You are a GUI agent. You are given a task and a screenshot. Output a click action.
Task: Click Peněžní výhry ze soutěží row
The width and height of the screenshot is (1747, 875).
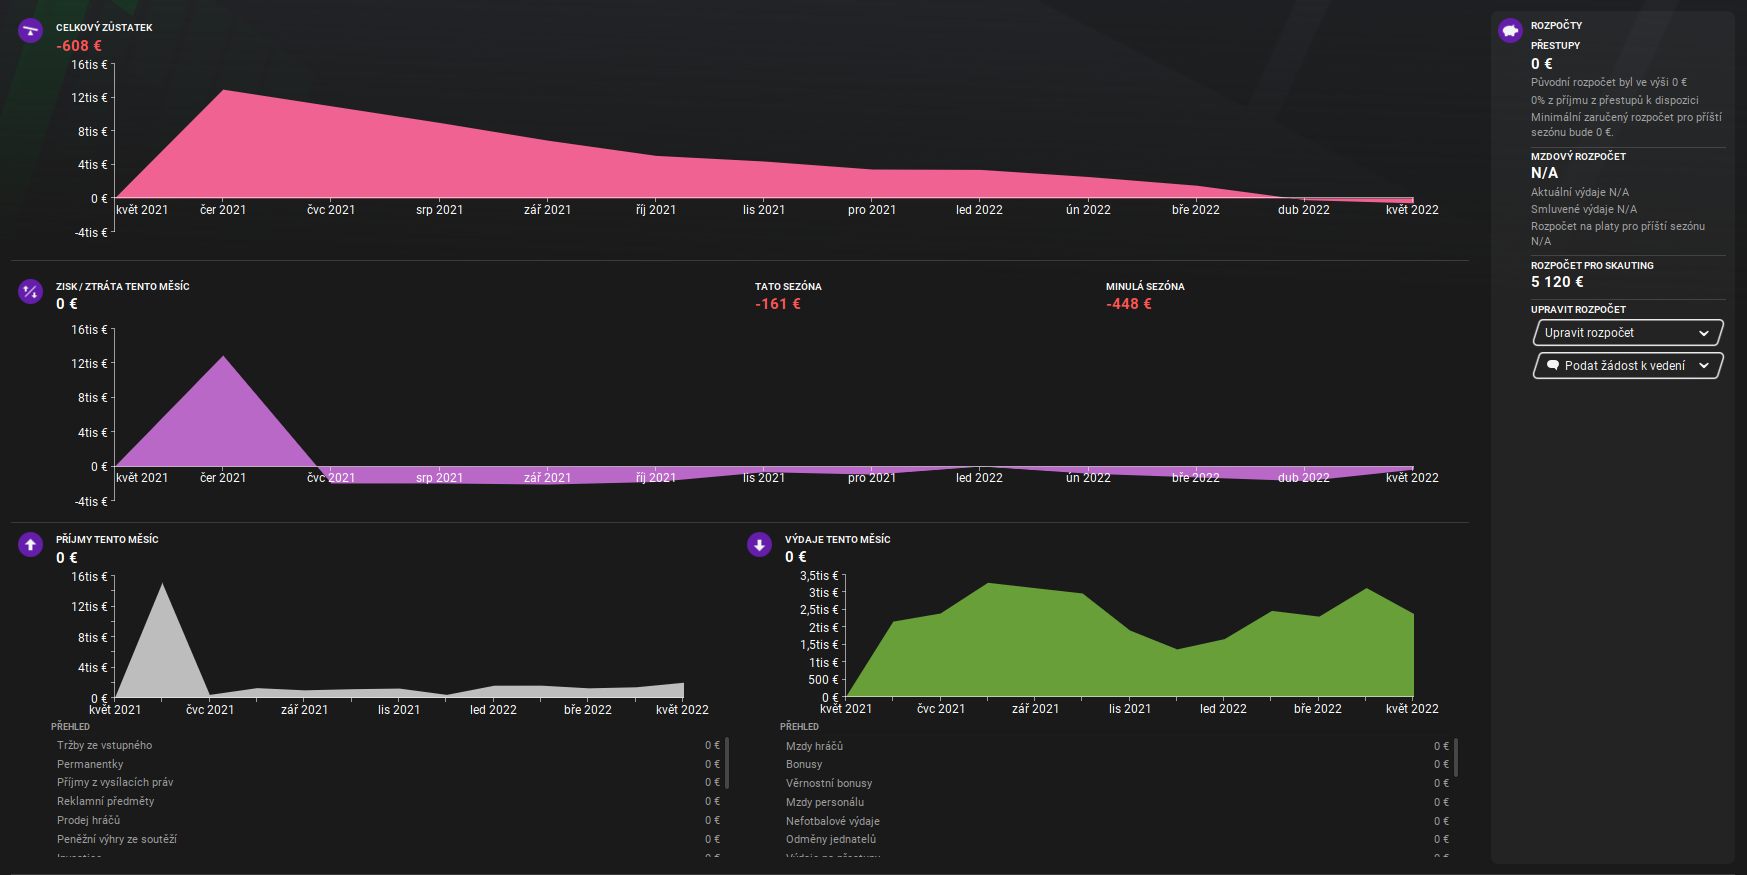(x=388, y=839)
